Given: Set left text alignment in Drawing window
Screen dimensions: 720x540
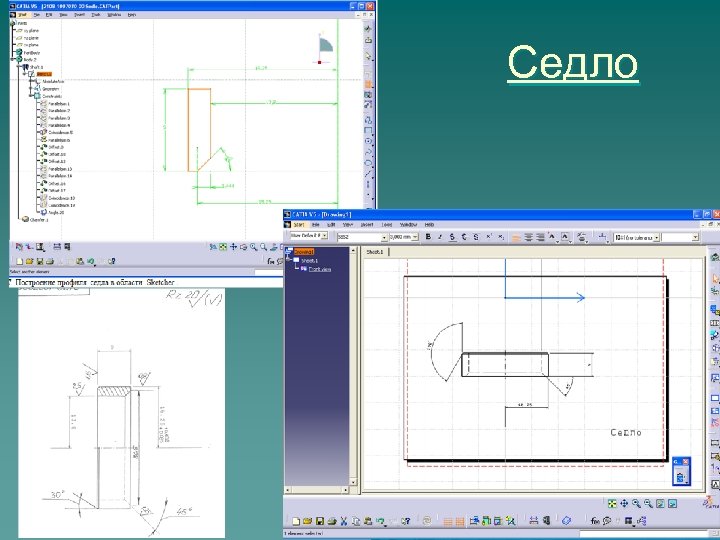Looking at the screenshot, I should coord(516,237).
